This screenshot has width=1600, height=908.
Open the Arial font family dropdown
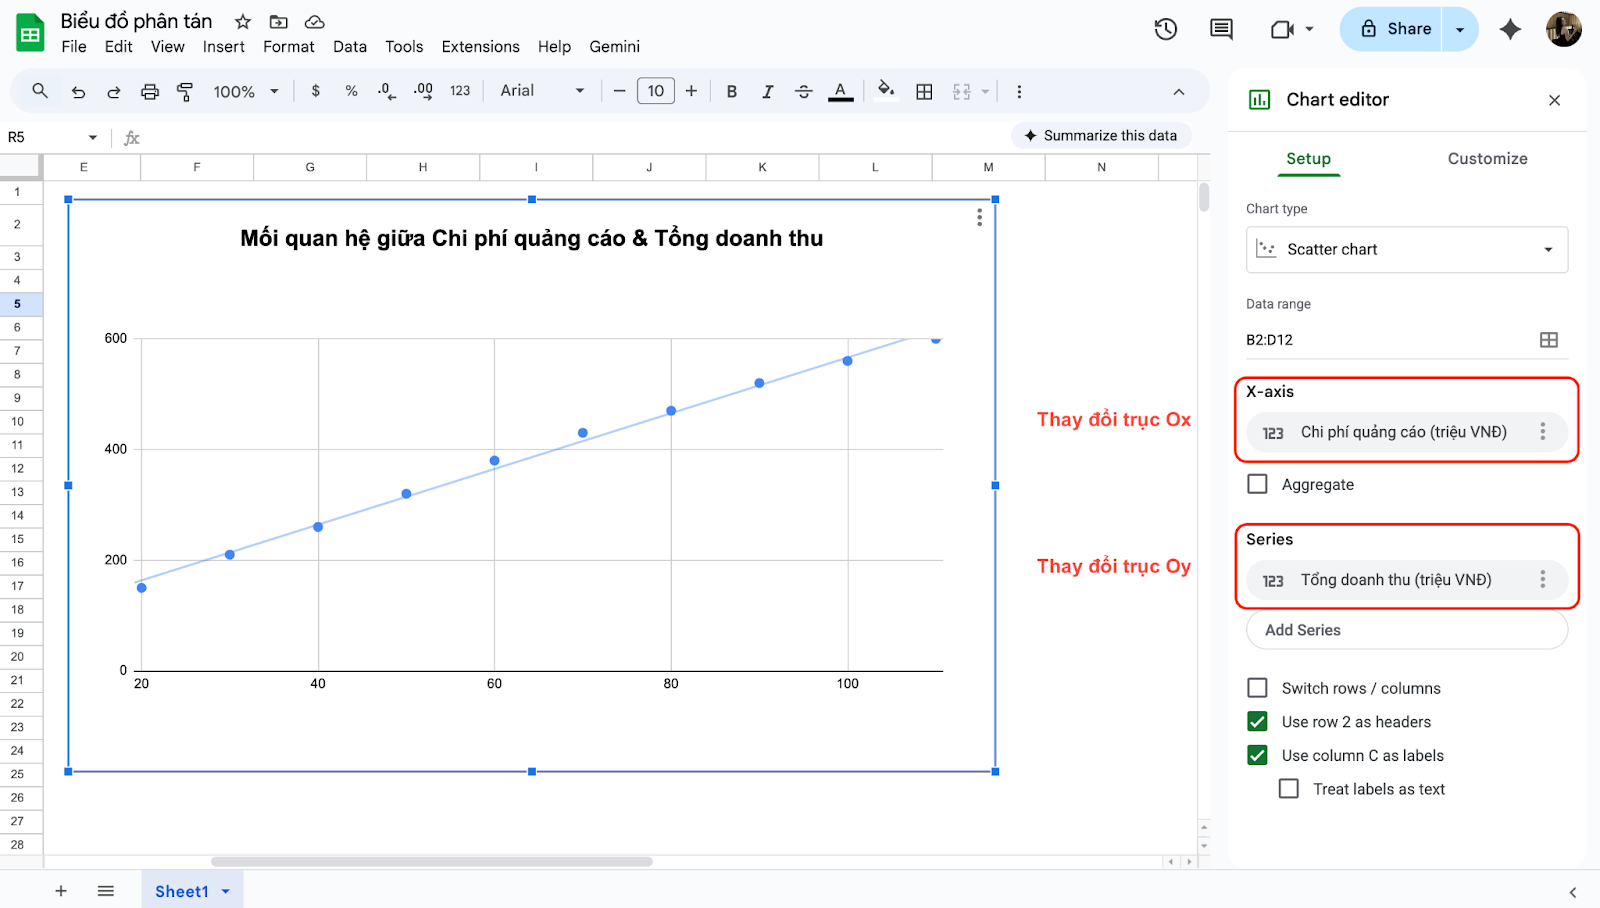tap(542, 91)
